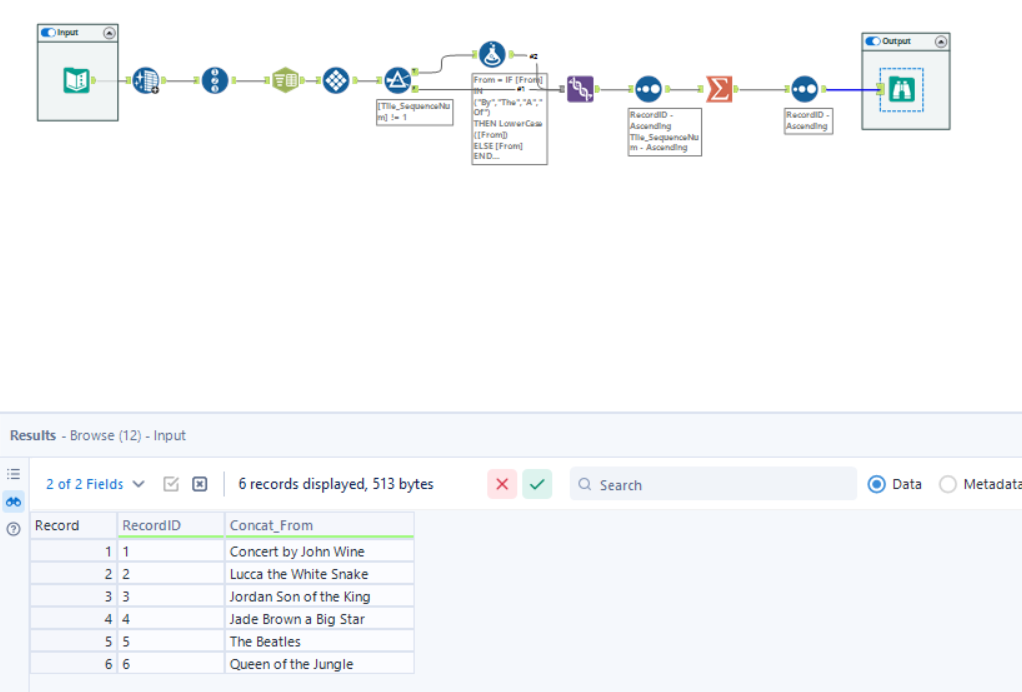Open the '2 of 2 Fields' dropdown

94,483
